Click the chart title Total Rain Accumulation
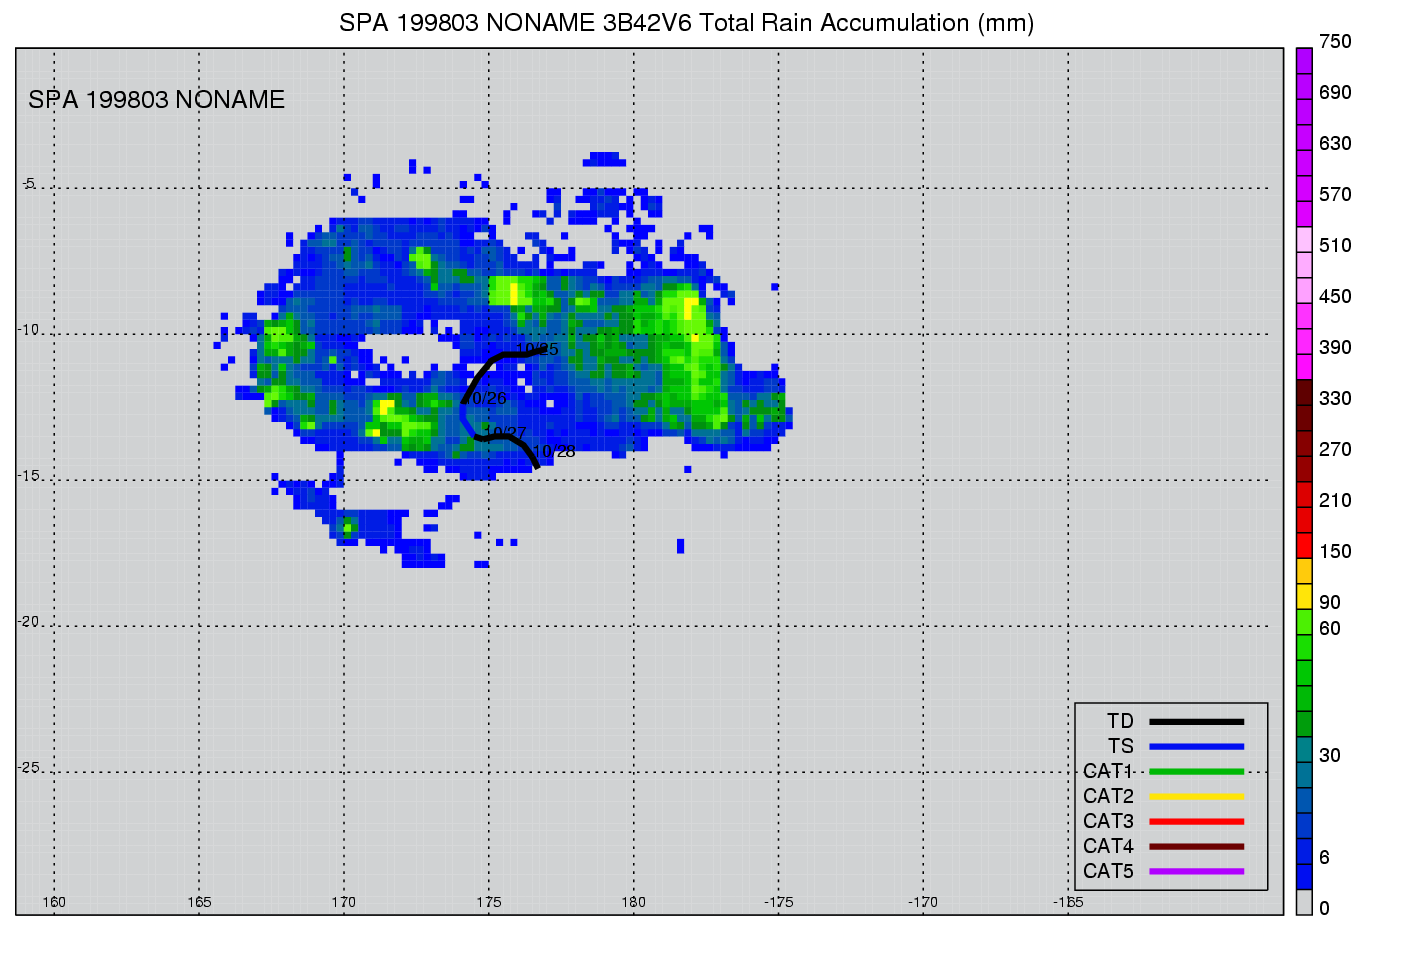 (x=686, y=23)
